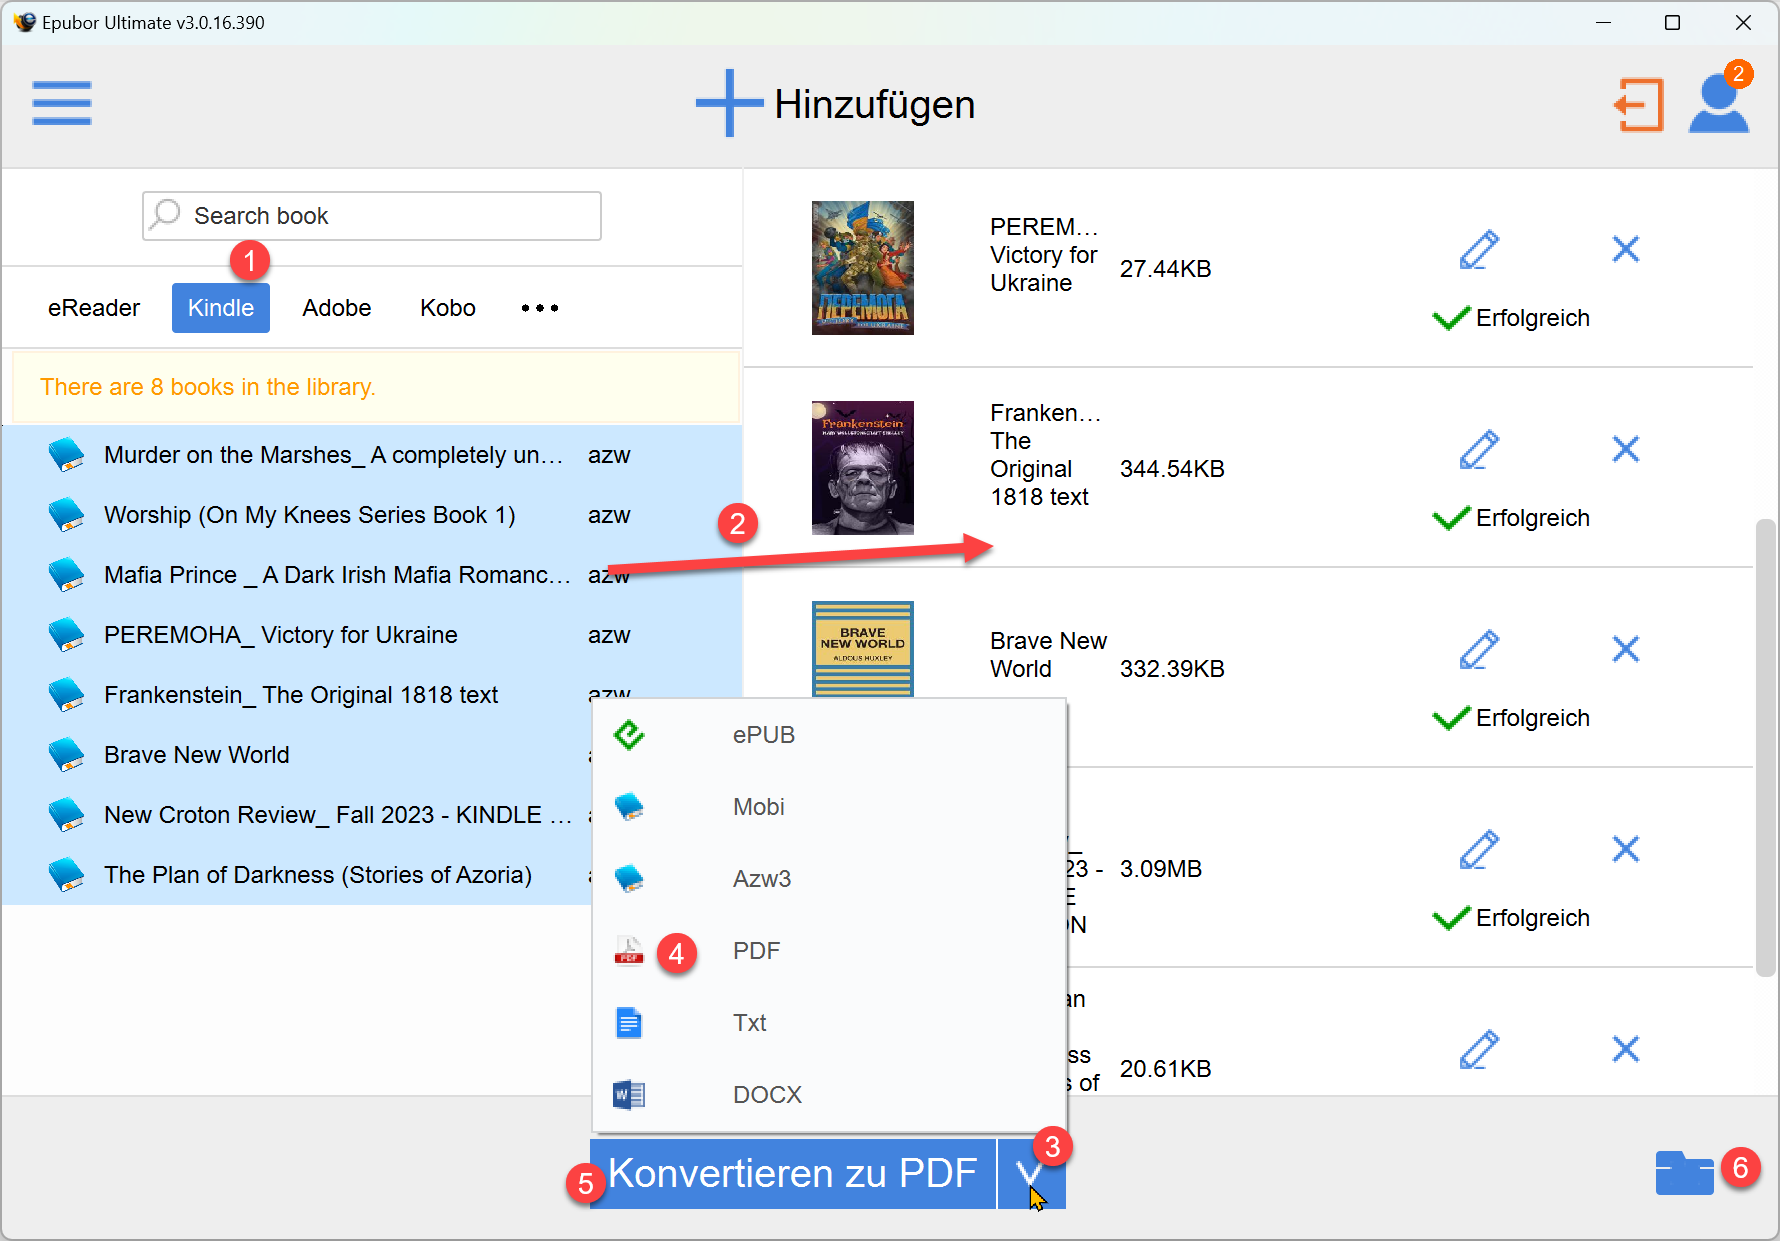Click the ePUB format icon
Screen dimensions: 1780x1241
click(x=629, y=735)
